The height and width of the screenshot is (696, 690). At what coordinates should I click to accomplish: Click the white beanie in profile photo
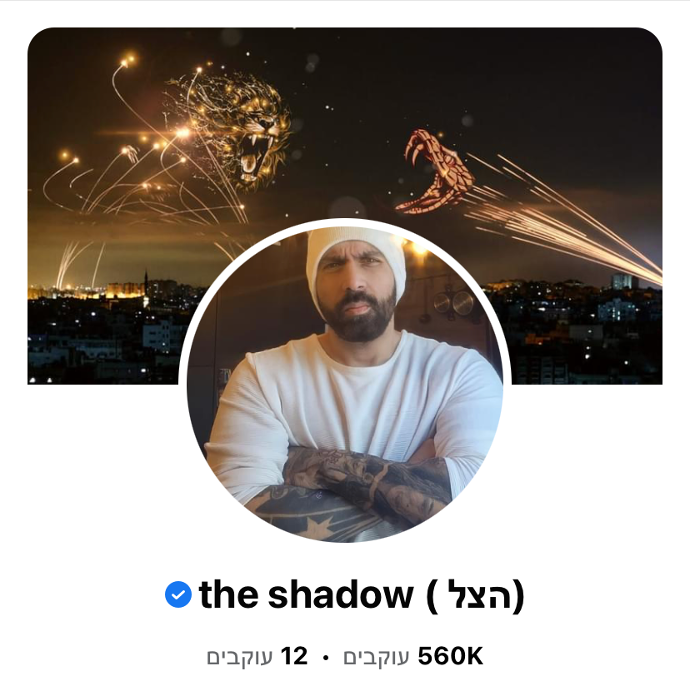point(356,257)
